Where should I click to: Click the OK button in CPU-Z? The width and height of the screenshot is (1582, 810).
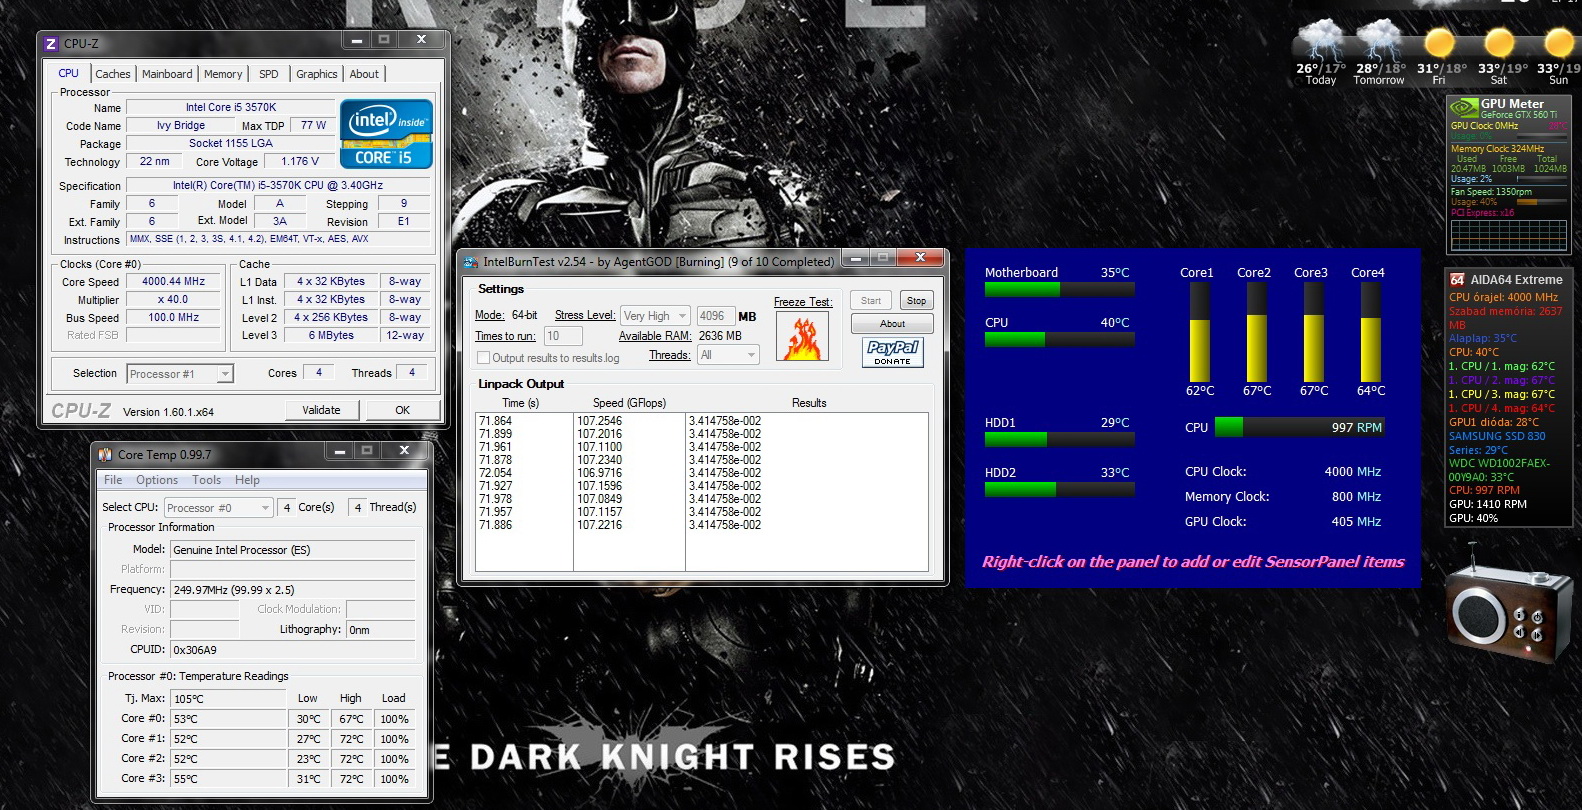click(402, 410)
